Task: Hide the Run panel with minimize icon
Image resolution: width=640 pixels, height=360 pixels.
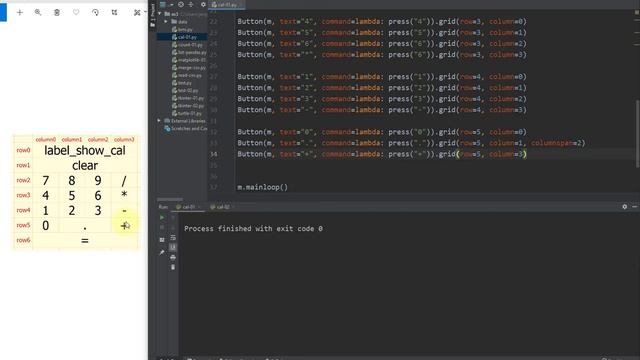Action: (635, 207)
